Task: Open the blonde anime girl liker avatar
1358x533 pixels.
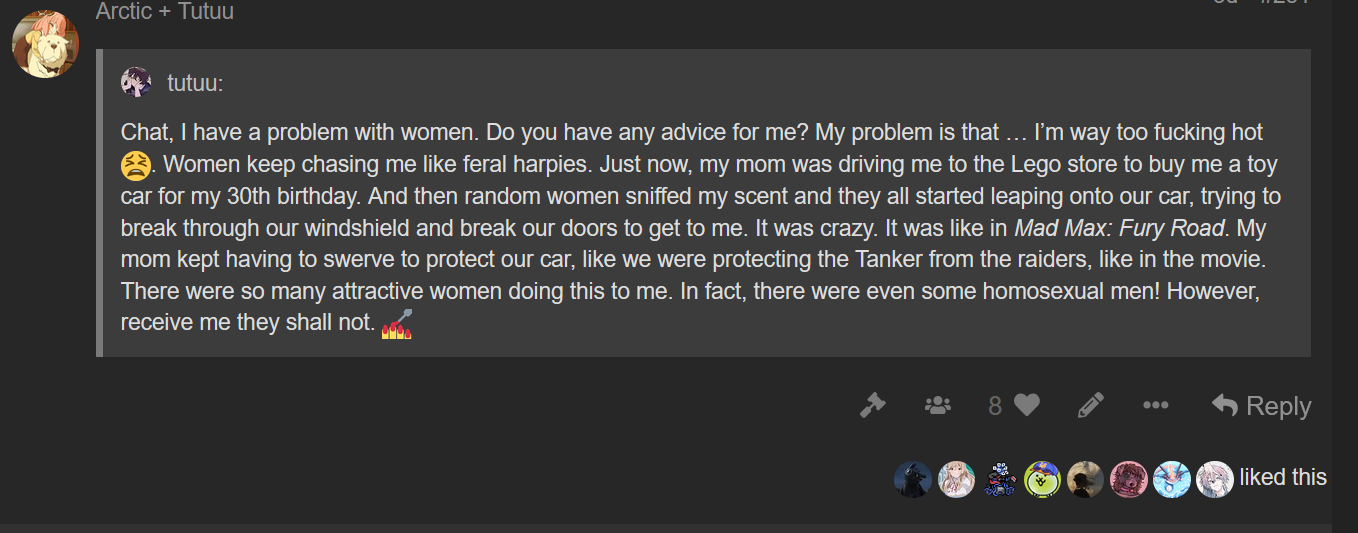Action: [x=956, y=479]
